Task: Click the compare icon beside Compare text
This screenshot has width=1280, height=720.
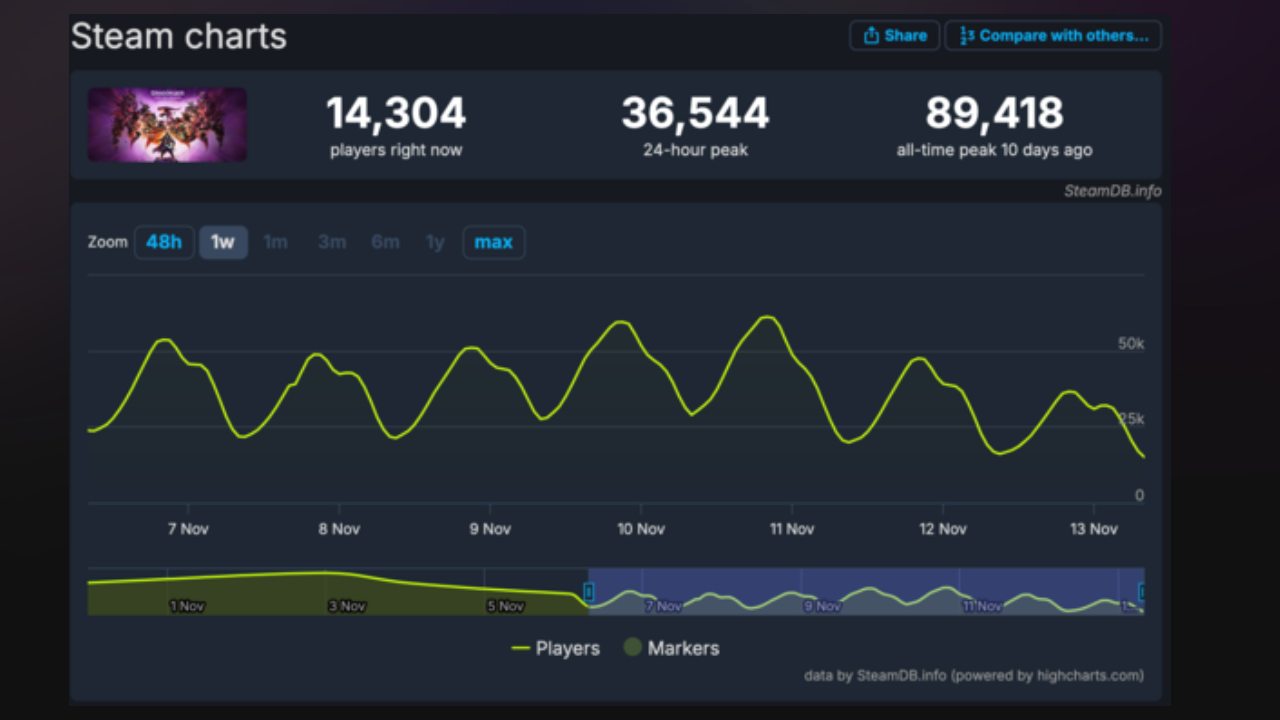Action: tap(966, 35)
